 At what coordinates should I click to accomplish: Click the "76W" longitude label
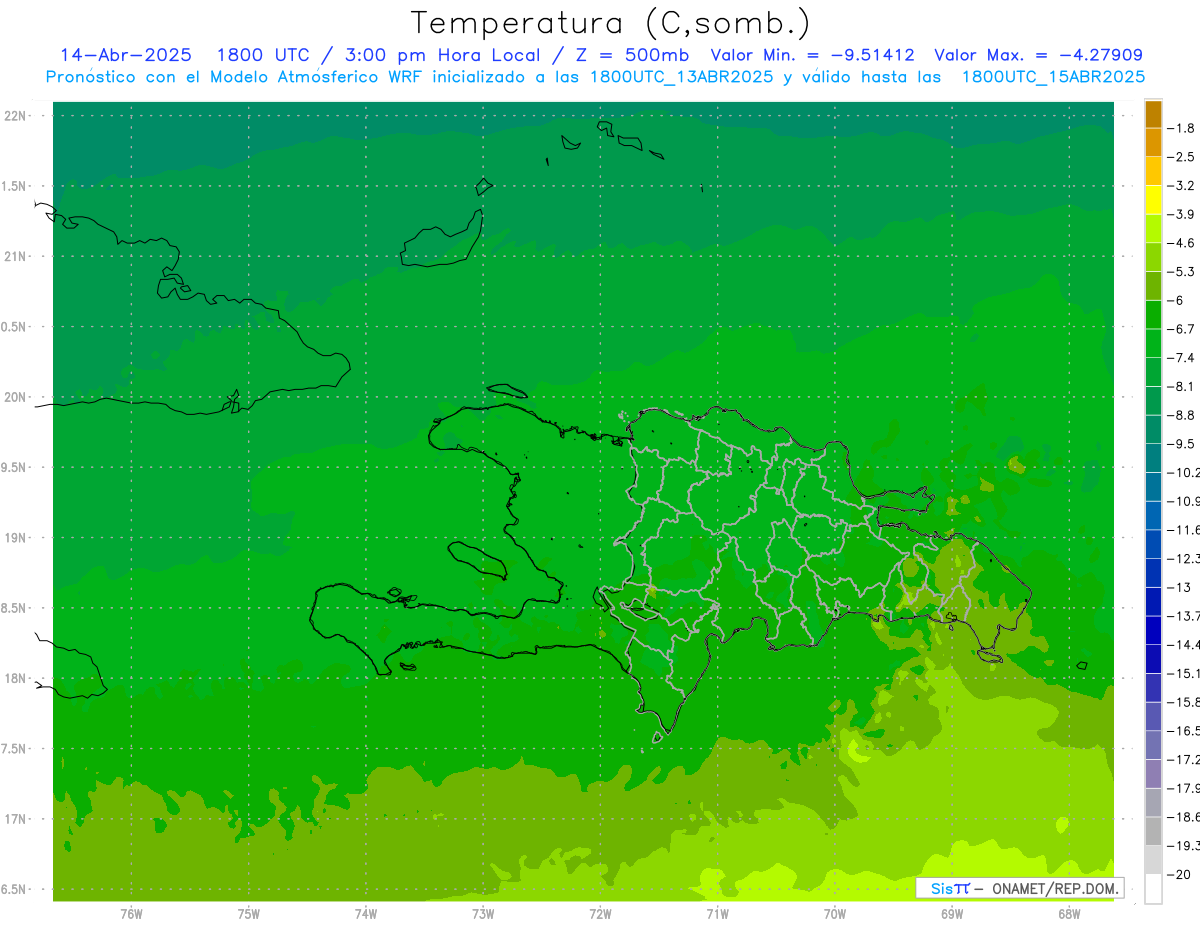(x=131, y=914)
